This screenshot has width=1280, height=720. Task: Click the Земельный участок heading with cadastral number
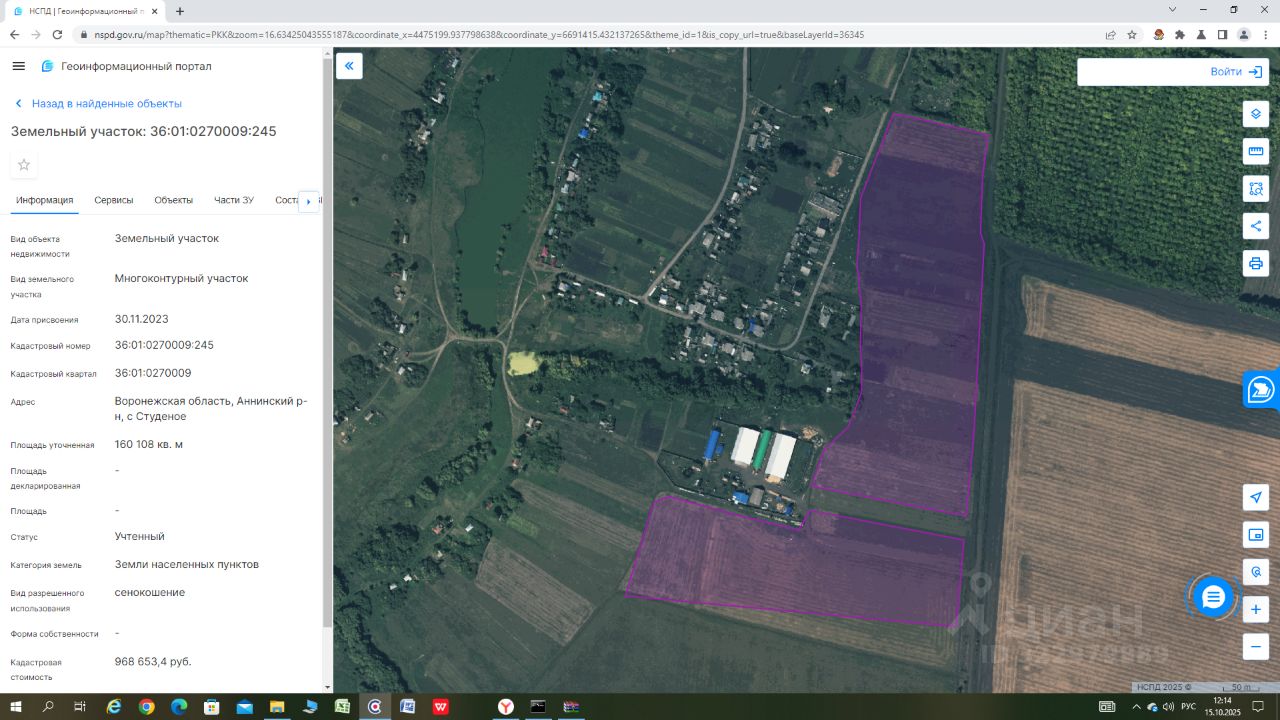(144, 131)
